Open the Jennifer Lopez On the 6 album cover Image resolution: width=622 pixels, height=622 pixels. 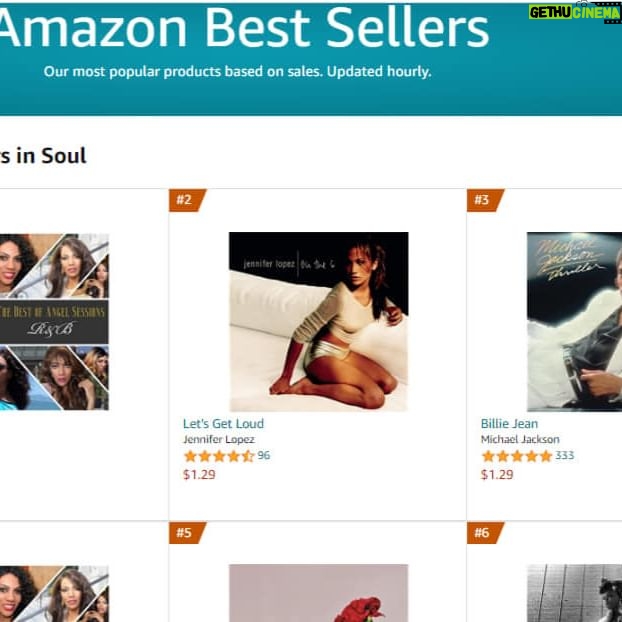click(318, 321)
